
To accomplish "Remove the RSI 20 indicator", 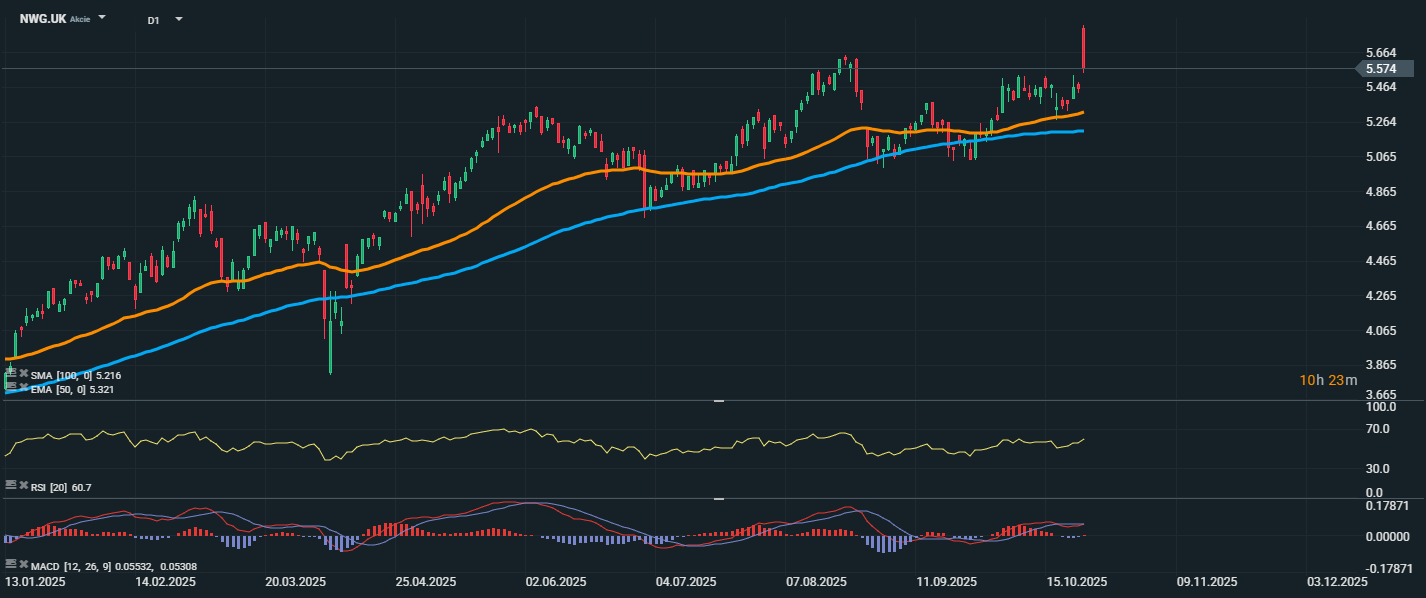I will (23, 485).
